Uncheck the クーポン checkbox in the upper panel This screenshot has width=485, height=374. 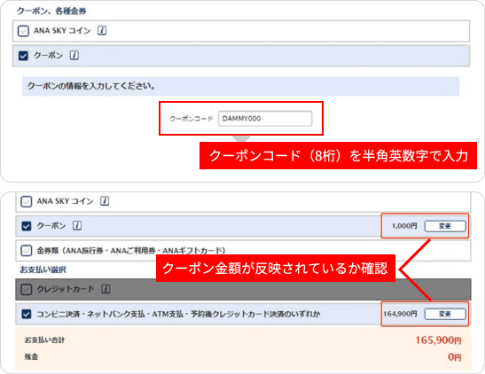[x=23, y=56]
